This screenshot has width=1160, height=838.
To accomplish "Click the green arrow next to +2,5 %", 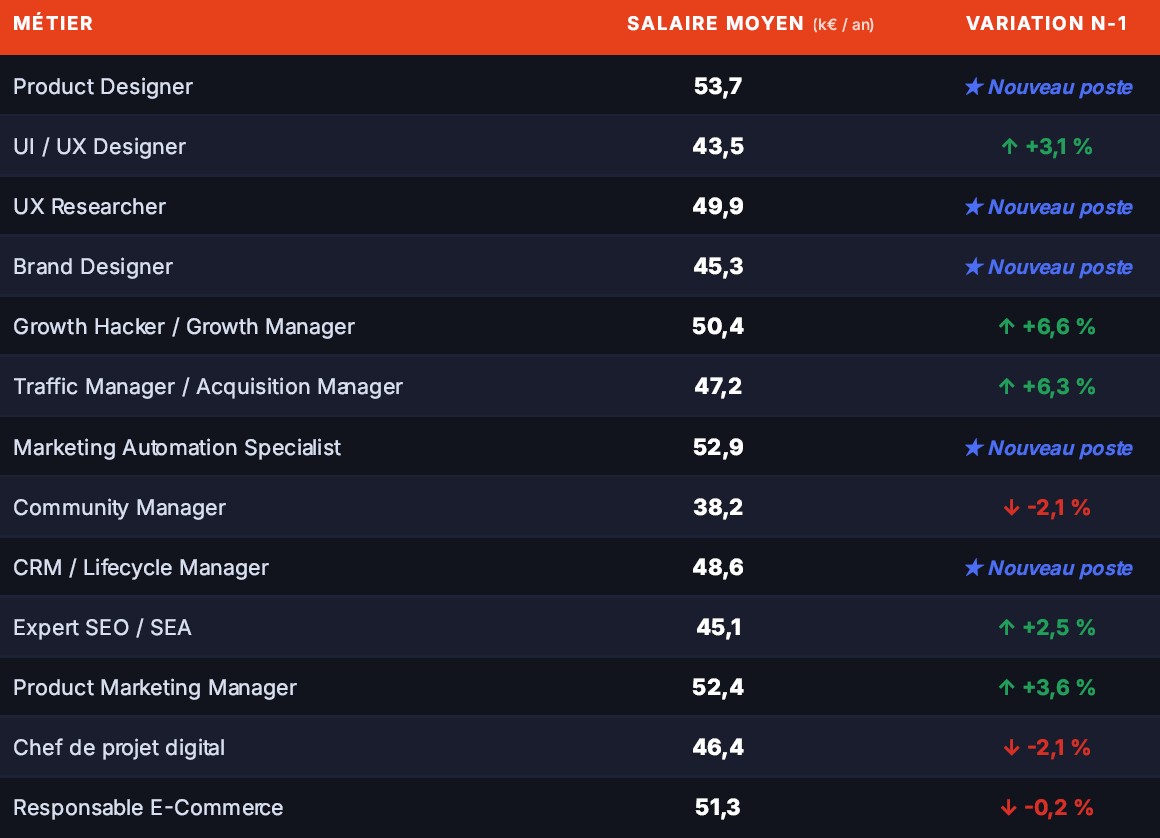I will pos(1006,627).
